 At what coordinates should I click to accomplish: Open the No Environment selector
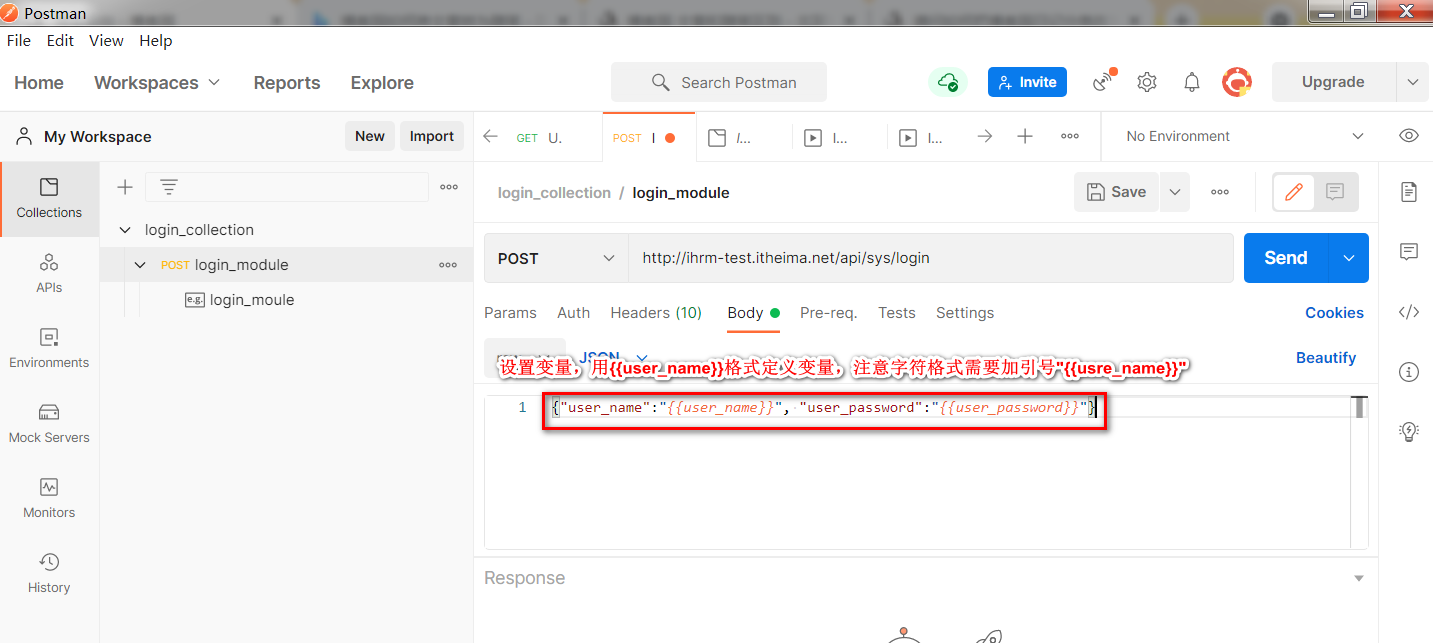click(x=1244, y=136)
